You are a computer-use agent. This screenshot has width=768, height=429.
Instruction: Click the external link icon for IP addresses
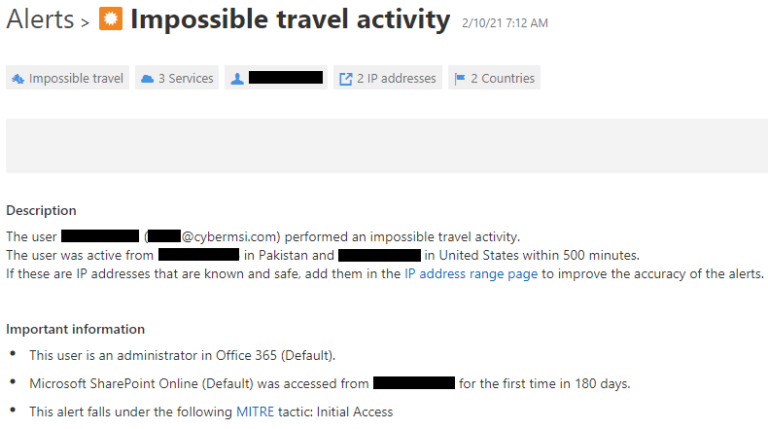click(x=346, y=79)
